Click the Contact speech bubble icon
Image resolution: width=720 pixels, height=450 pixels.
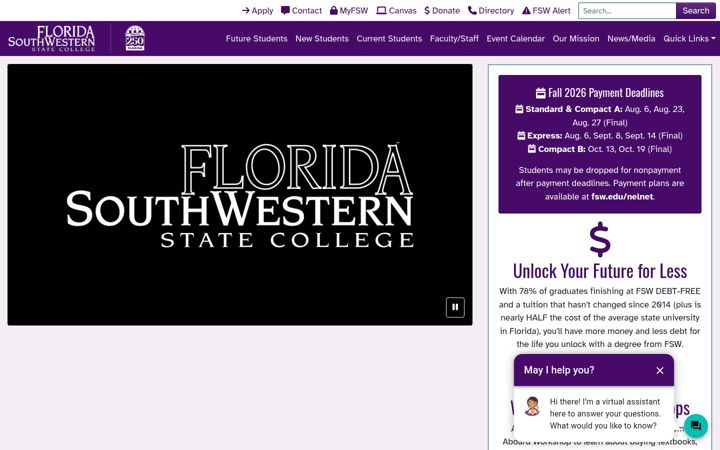coord(285,11)
